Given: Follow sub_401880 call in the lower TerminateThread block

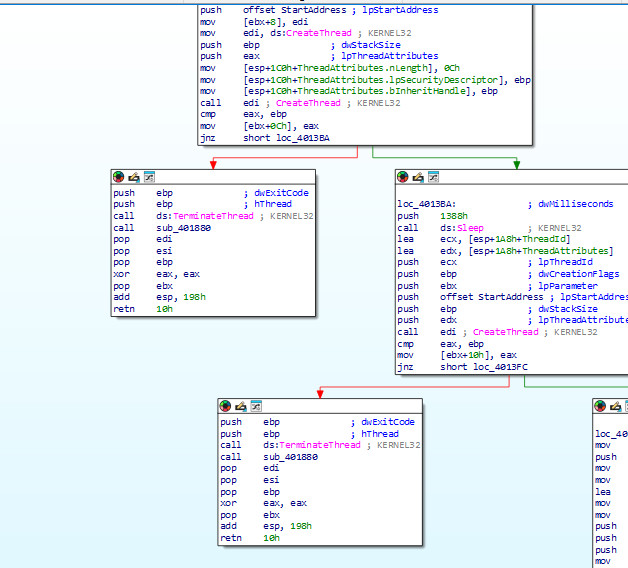Looking at the screenshot, I should pos(290,457).
